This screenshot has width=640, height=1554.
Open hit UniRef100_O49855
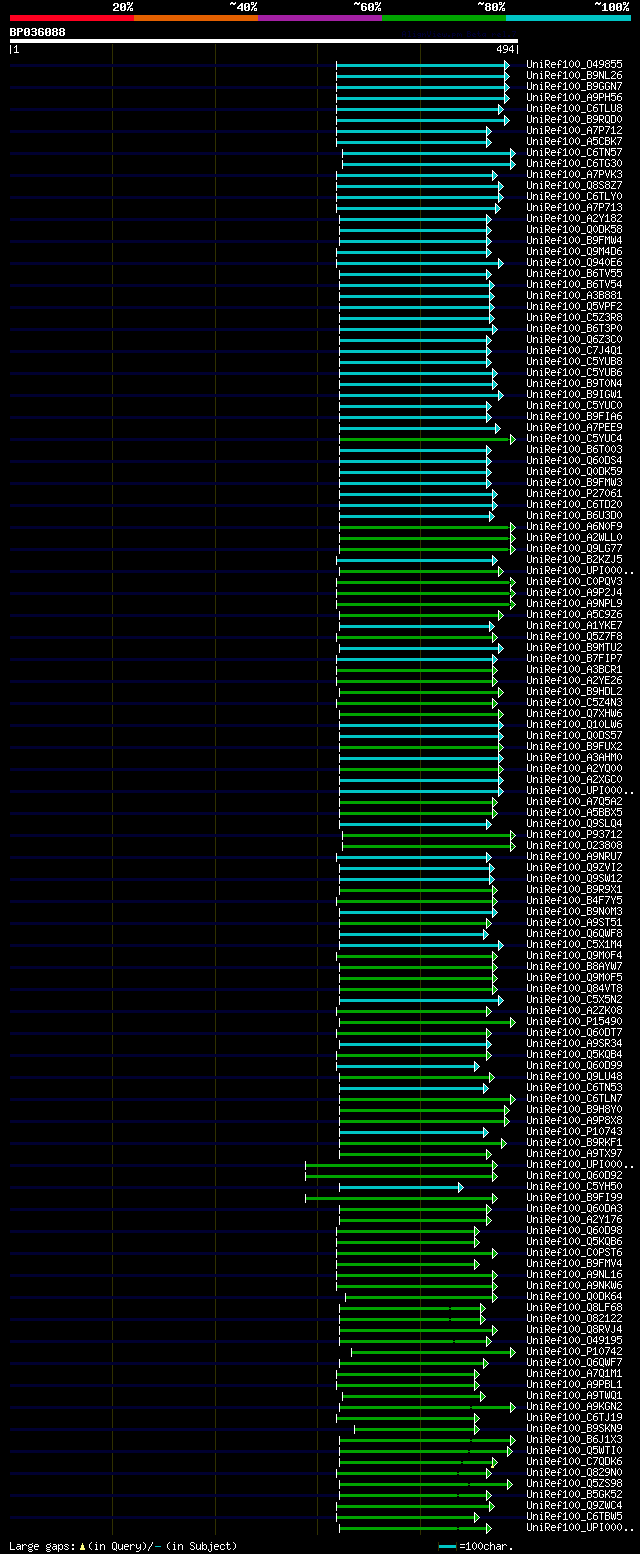(x=575, y=64)
